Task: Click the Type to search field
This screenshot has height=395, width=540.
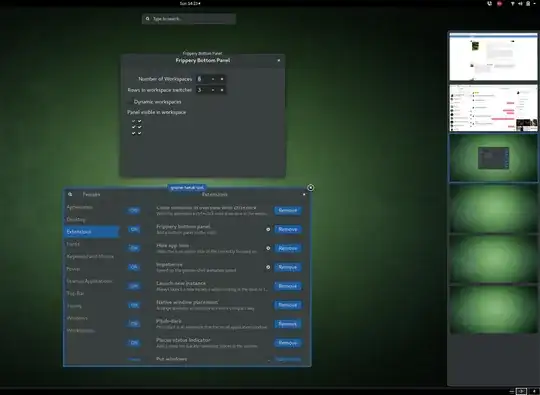Action: [189, 19]
